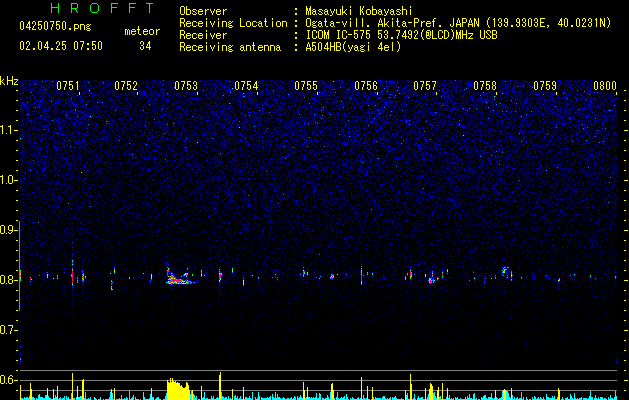Click the 0.7 kHz axis label
Image resolution: width=629 pixels, height=400 pixels.
[8, 330]
